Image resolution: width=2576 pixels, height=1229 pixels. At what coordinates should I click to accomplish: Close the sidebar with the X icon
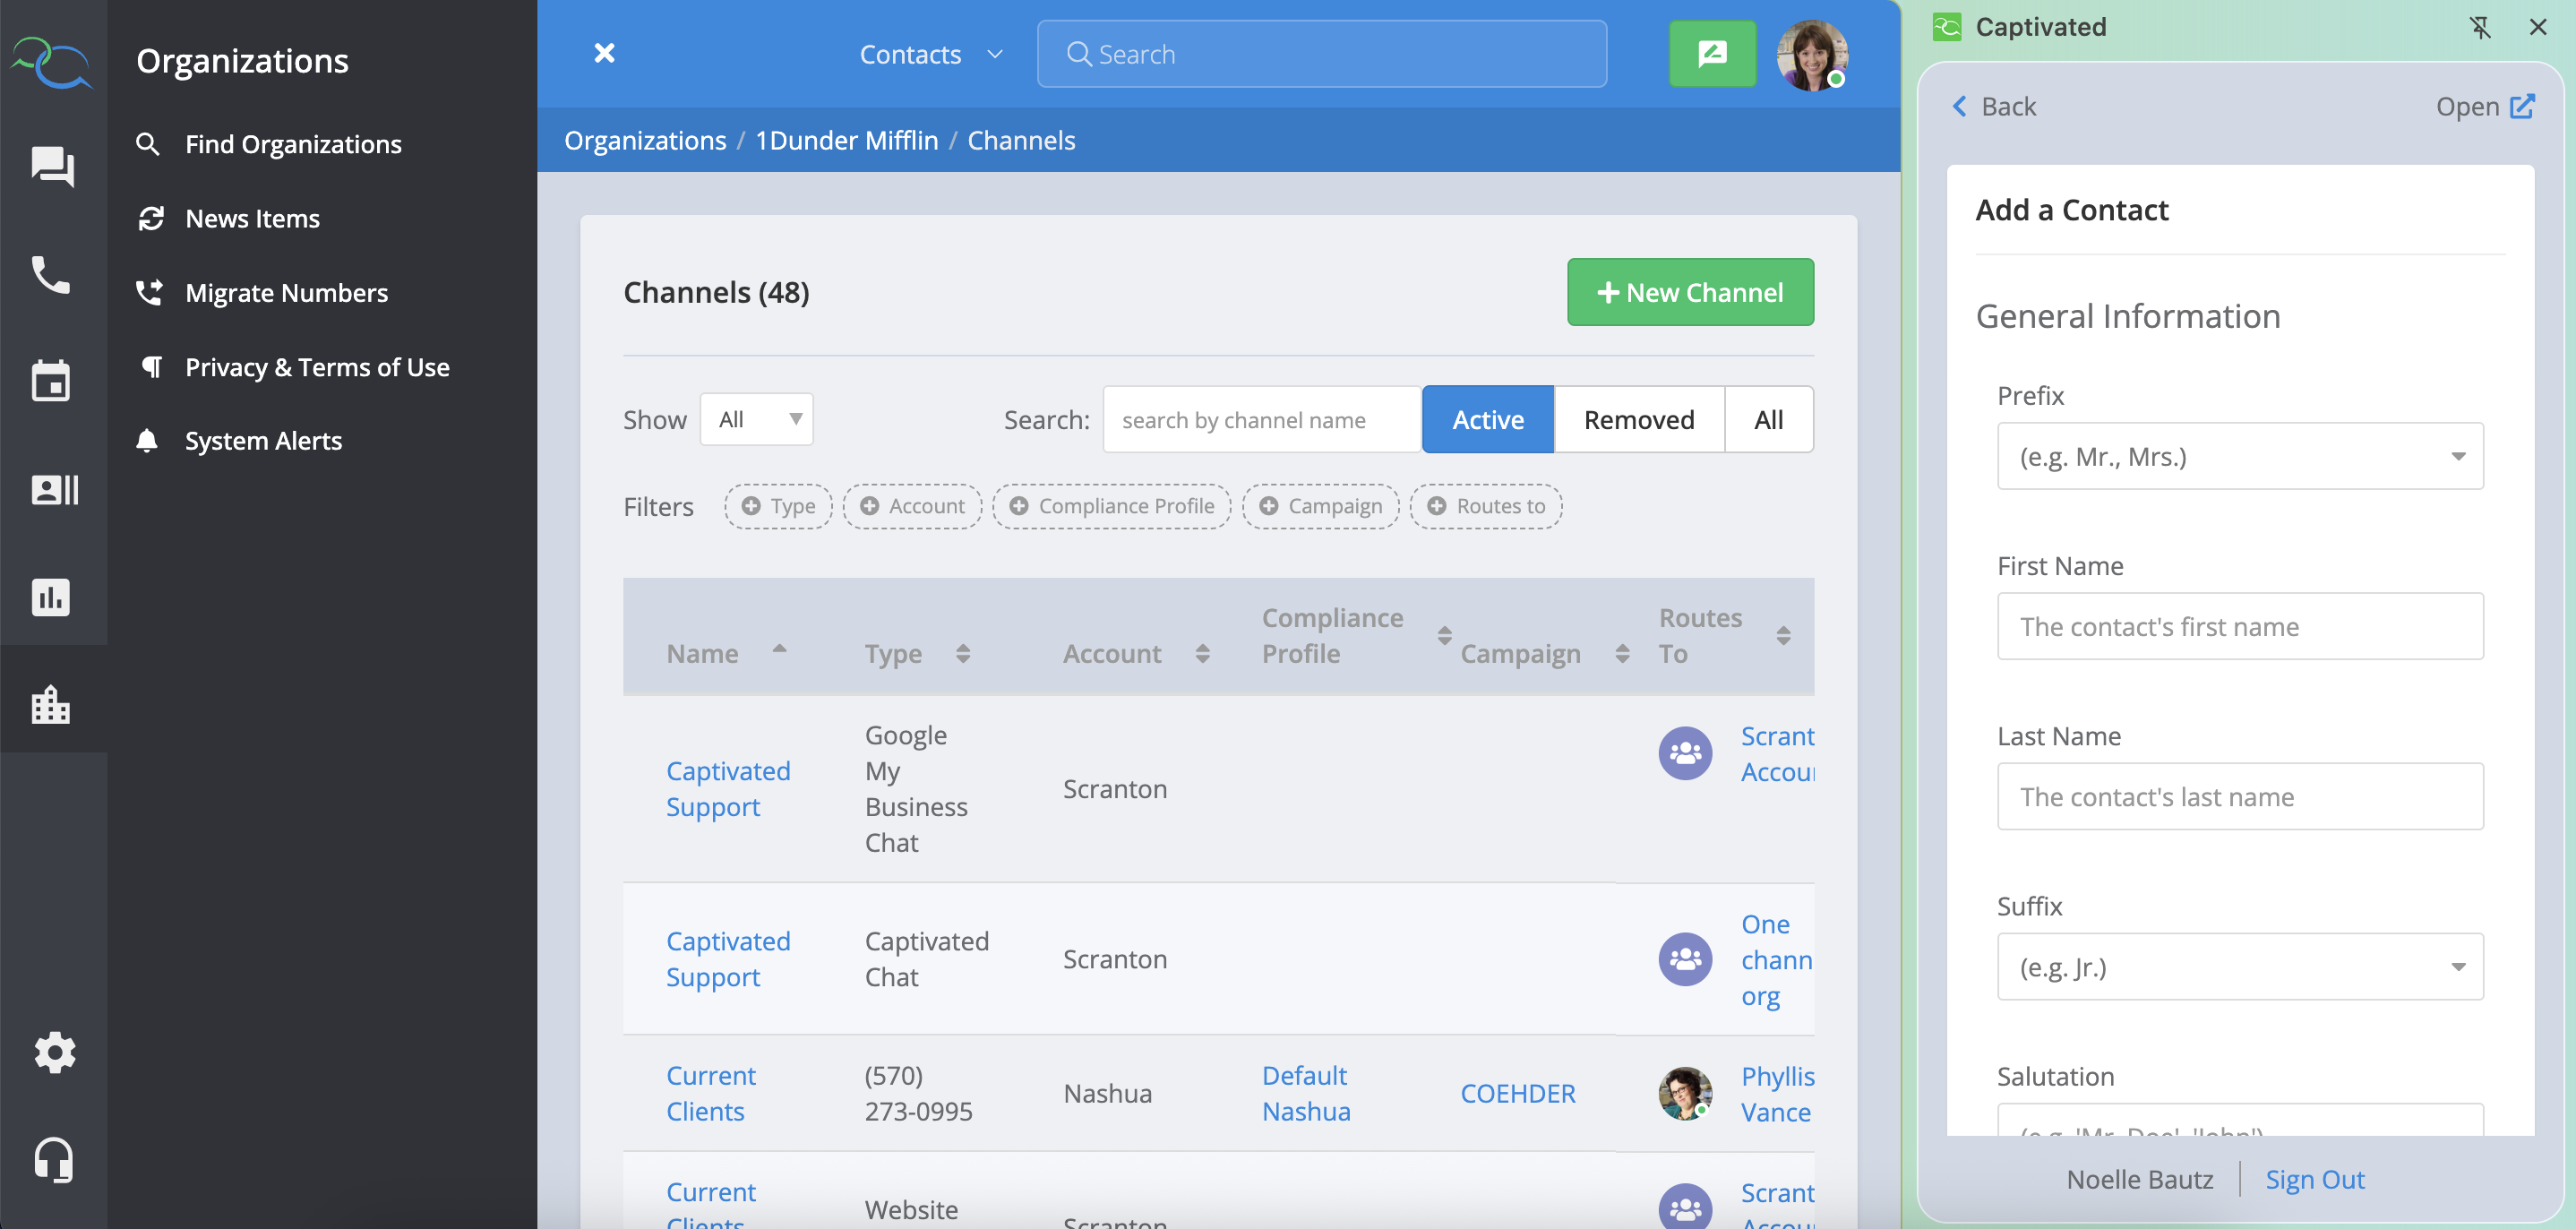[x=604, y=53]
